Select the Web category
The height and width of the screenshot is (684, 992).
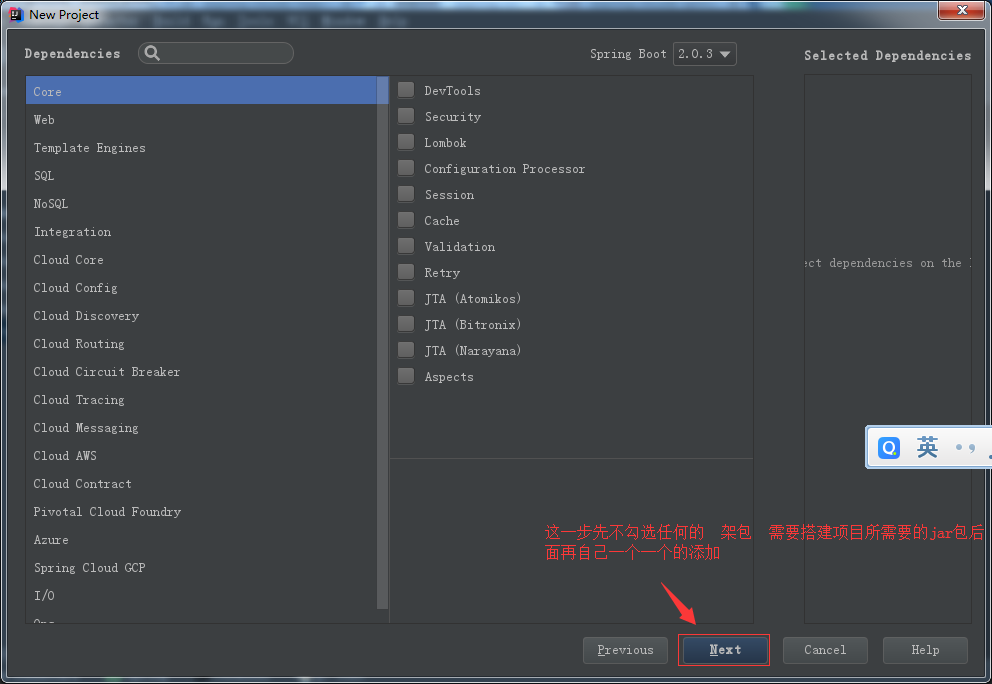201,120
